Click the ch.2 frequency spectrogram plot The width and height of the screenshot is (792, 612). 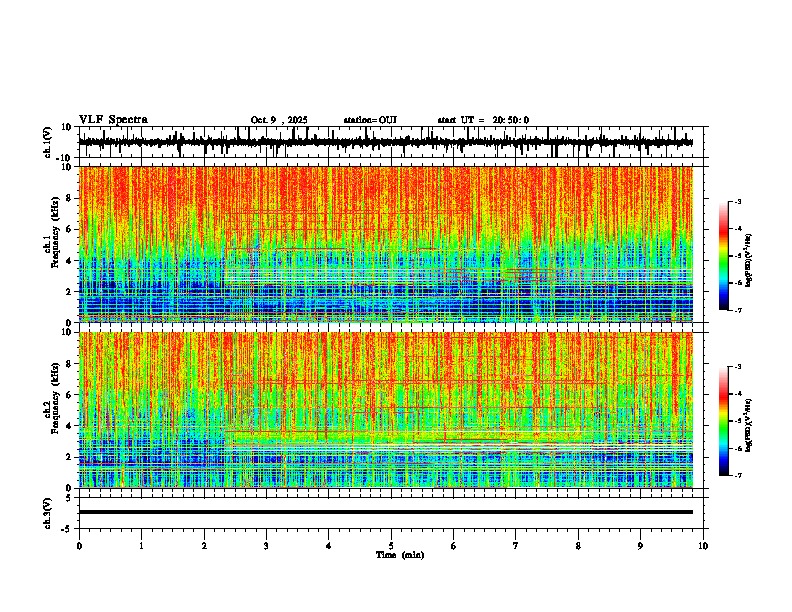[385, 410]
